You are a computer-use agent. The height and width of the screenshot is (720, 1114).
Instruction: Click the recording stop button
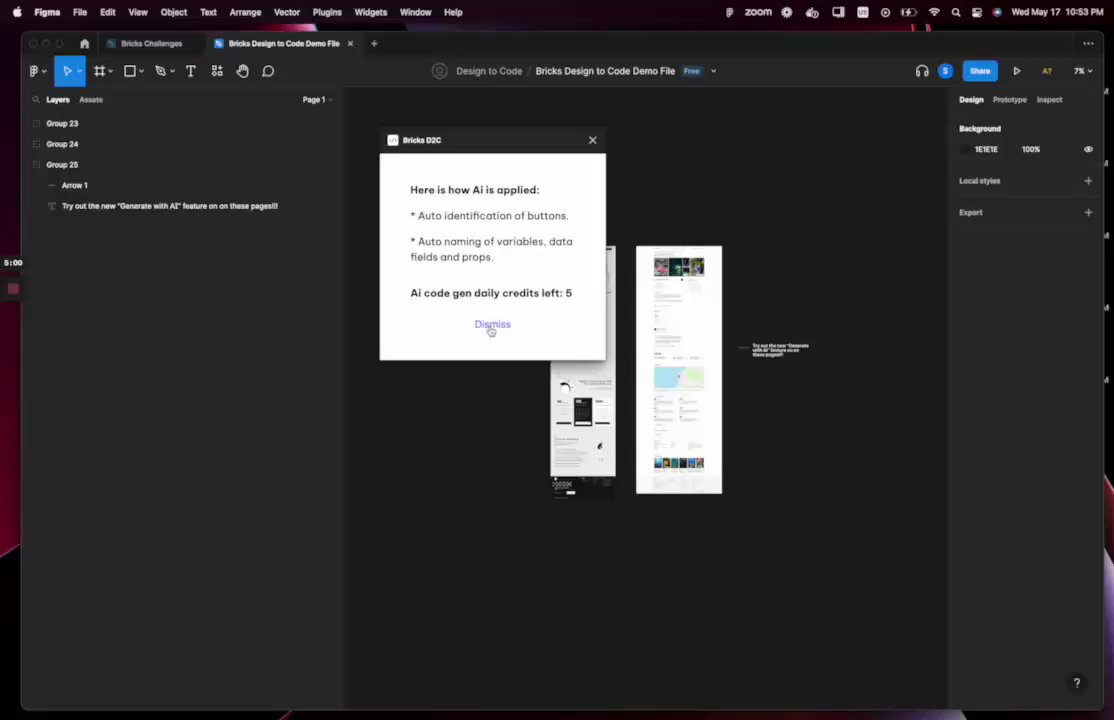pos(13,288)
